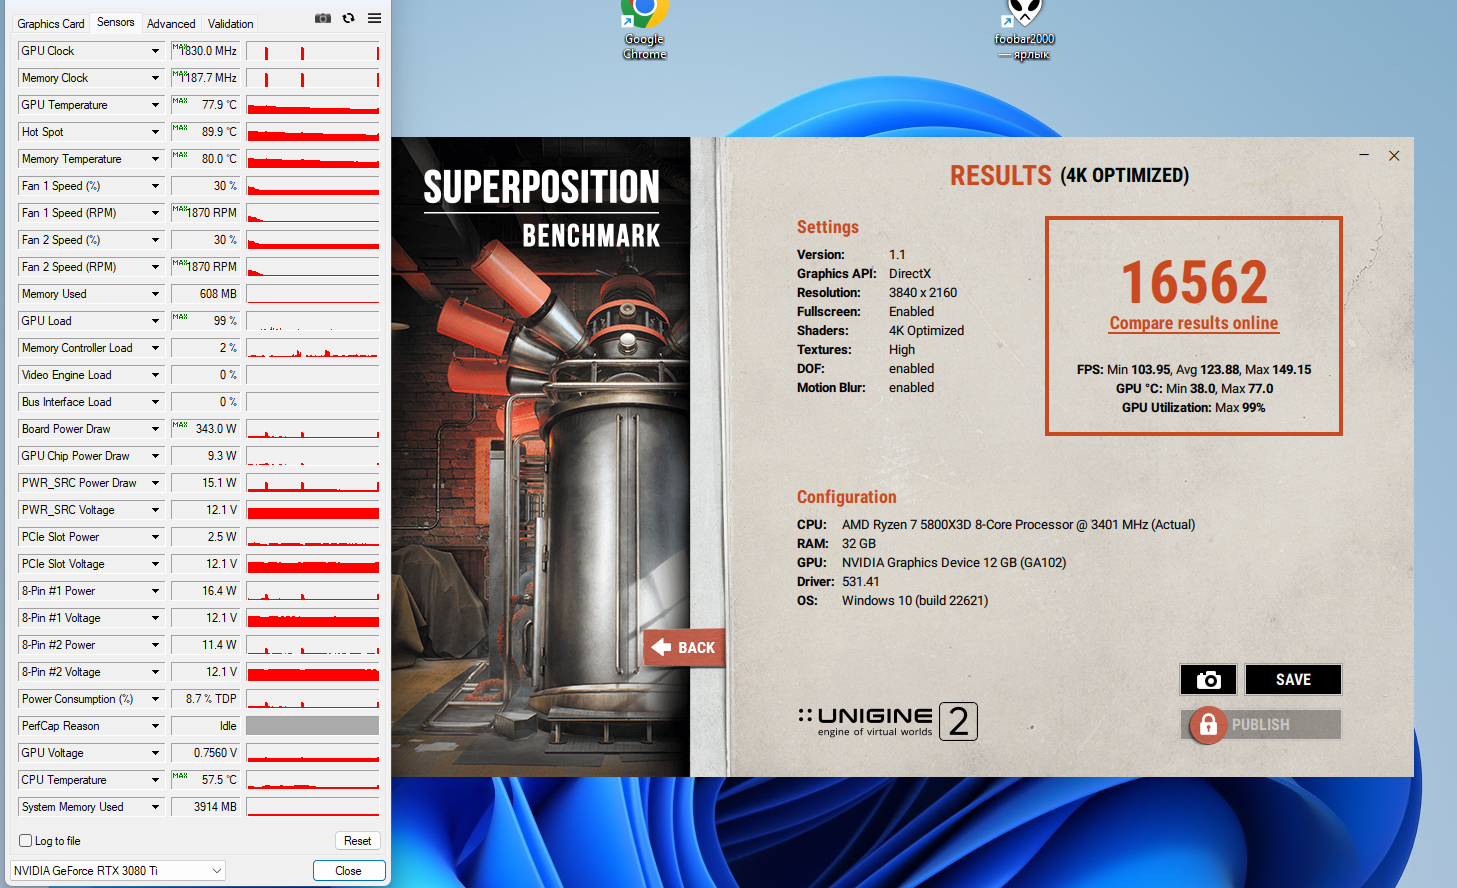Click the GPU-Z refresh icon
Viewport: 1457px width, 888px height.
click(348, 18)
